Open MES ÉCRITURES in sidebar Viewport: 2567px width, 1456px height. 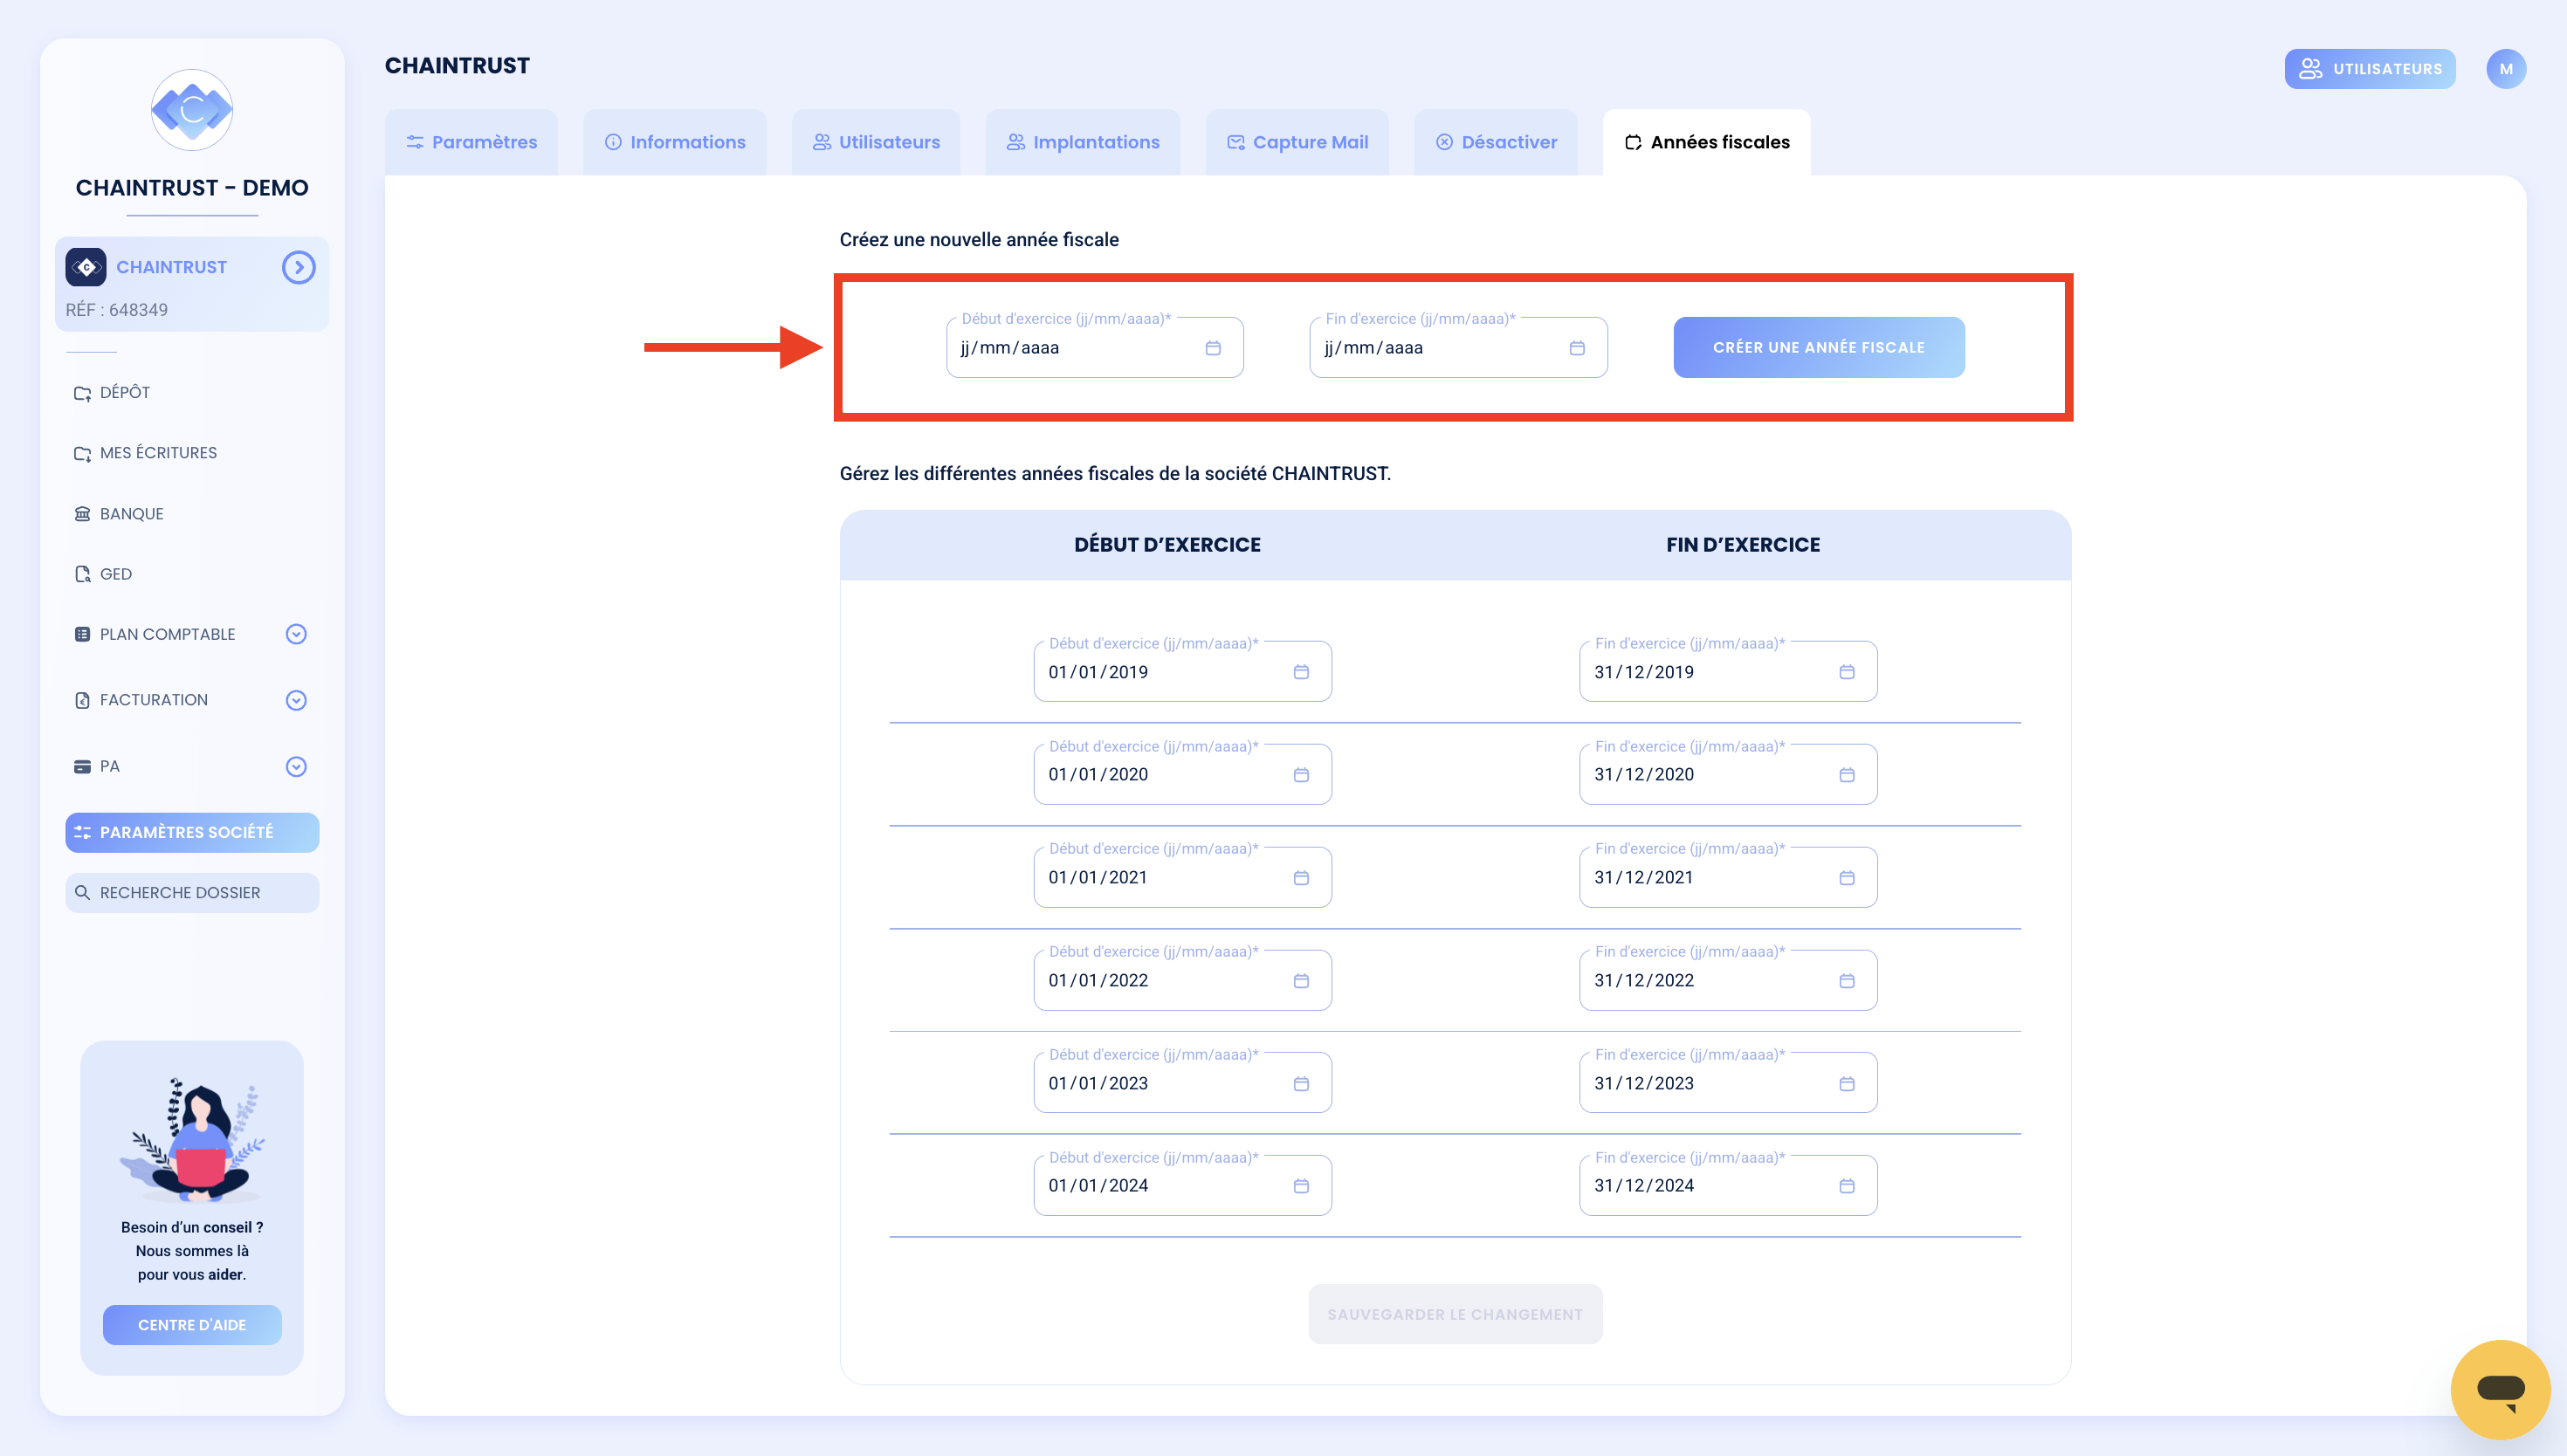(x=145, y=453)
